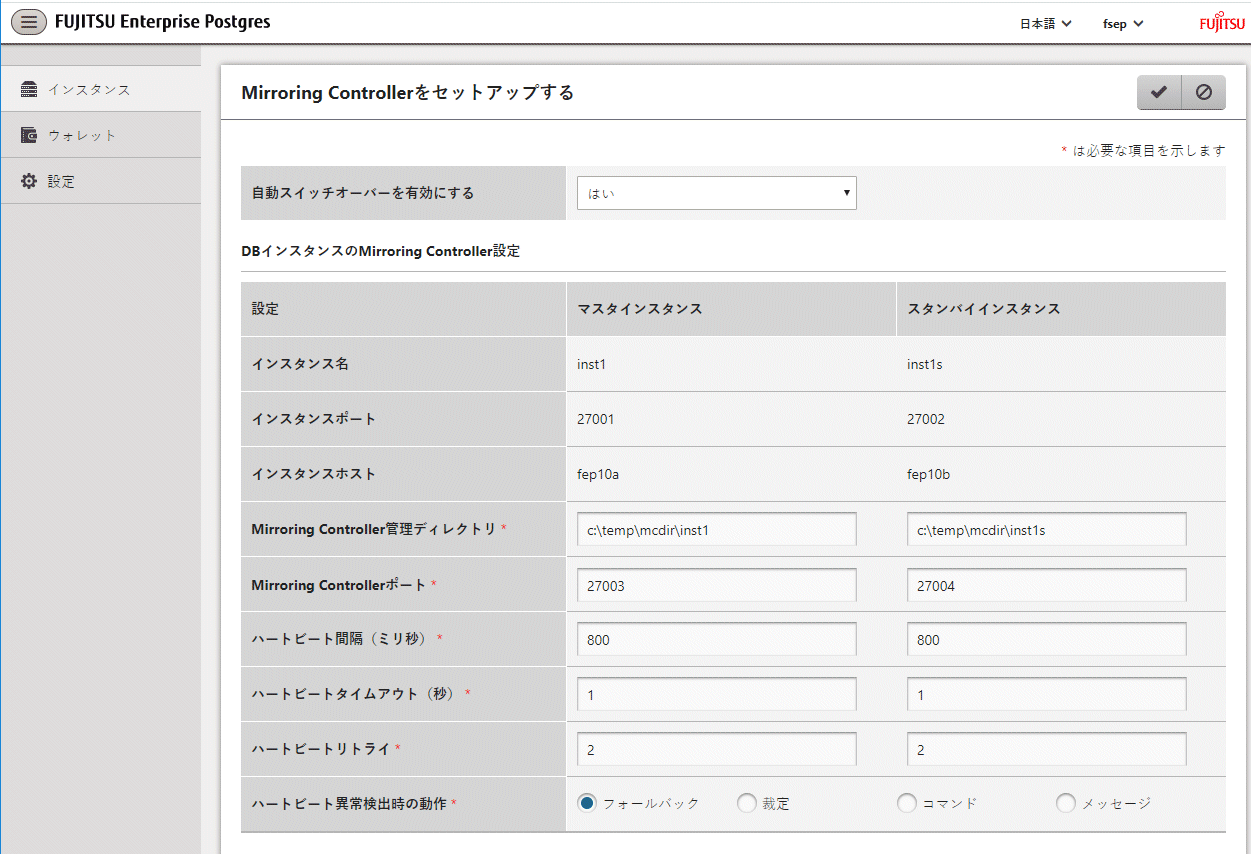Click the master instance host fep10a

598,474
